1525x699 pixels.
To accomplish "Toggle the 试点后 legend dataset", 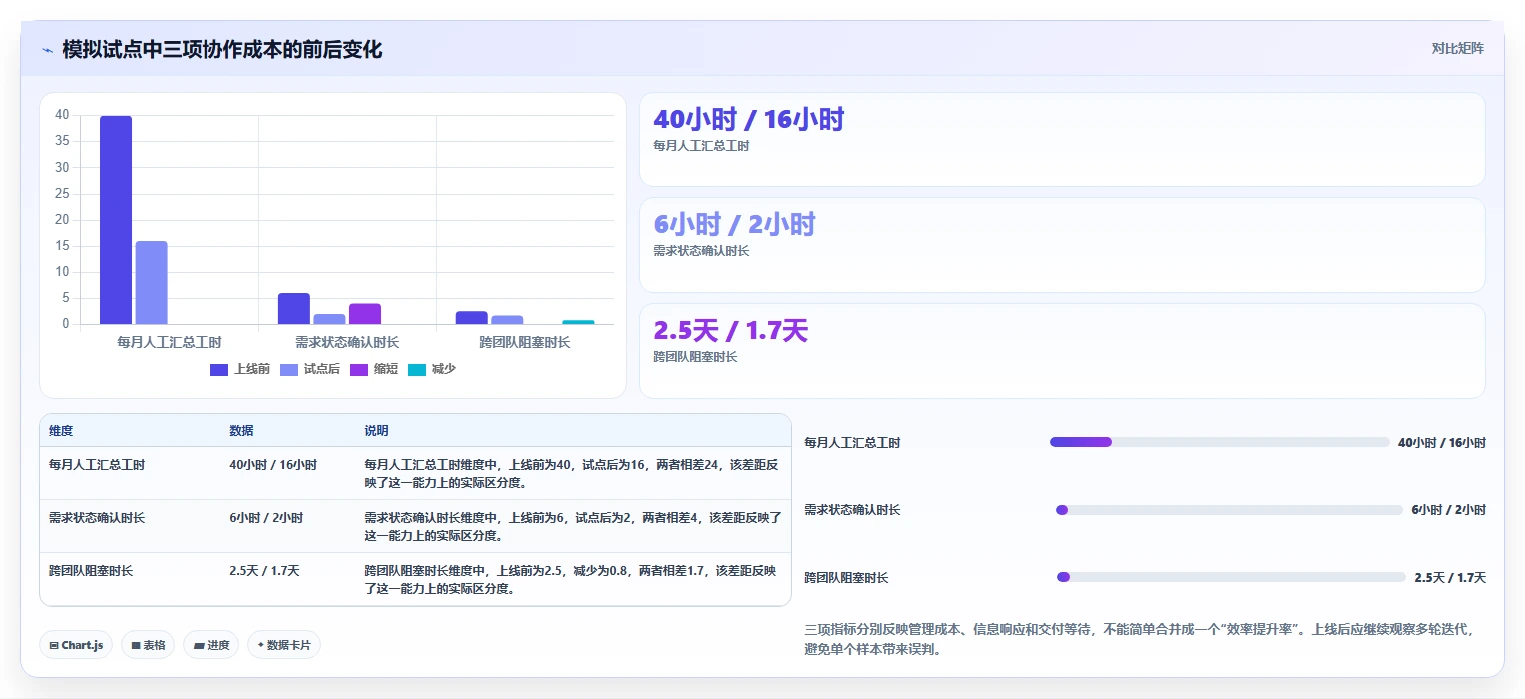I will (x=310, y=369).
